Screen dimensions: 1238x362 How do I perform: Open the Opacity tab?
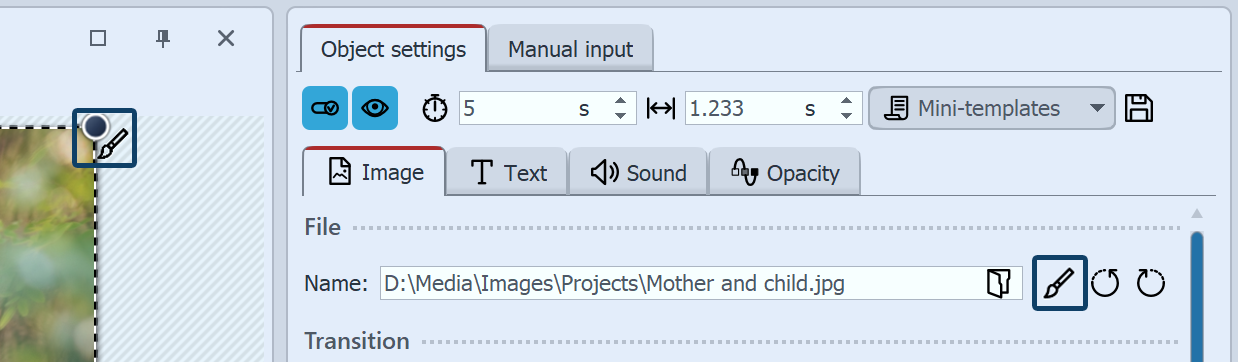click(x=784, y=173)
